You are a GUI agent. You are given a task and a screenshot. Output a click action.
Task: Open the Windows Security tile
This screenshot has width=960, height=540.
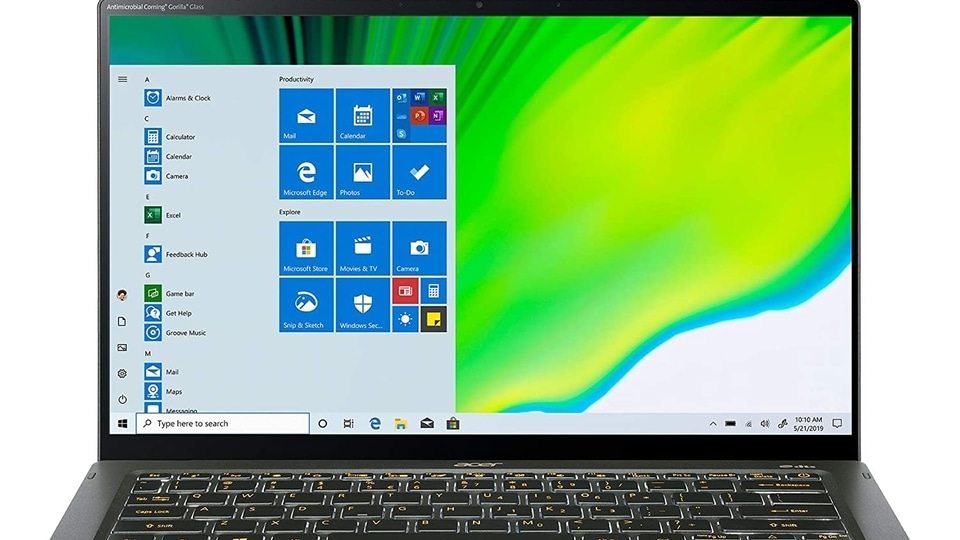[362, 305]
